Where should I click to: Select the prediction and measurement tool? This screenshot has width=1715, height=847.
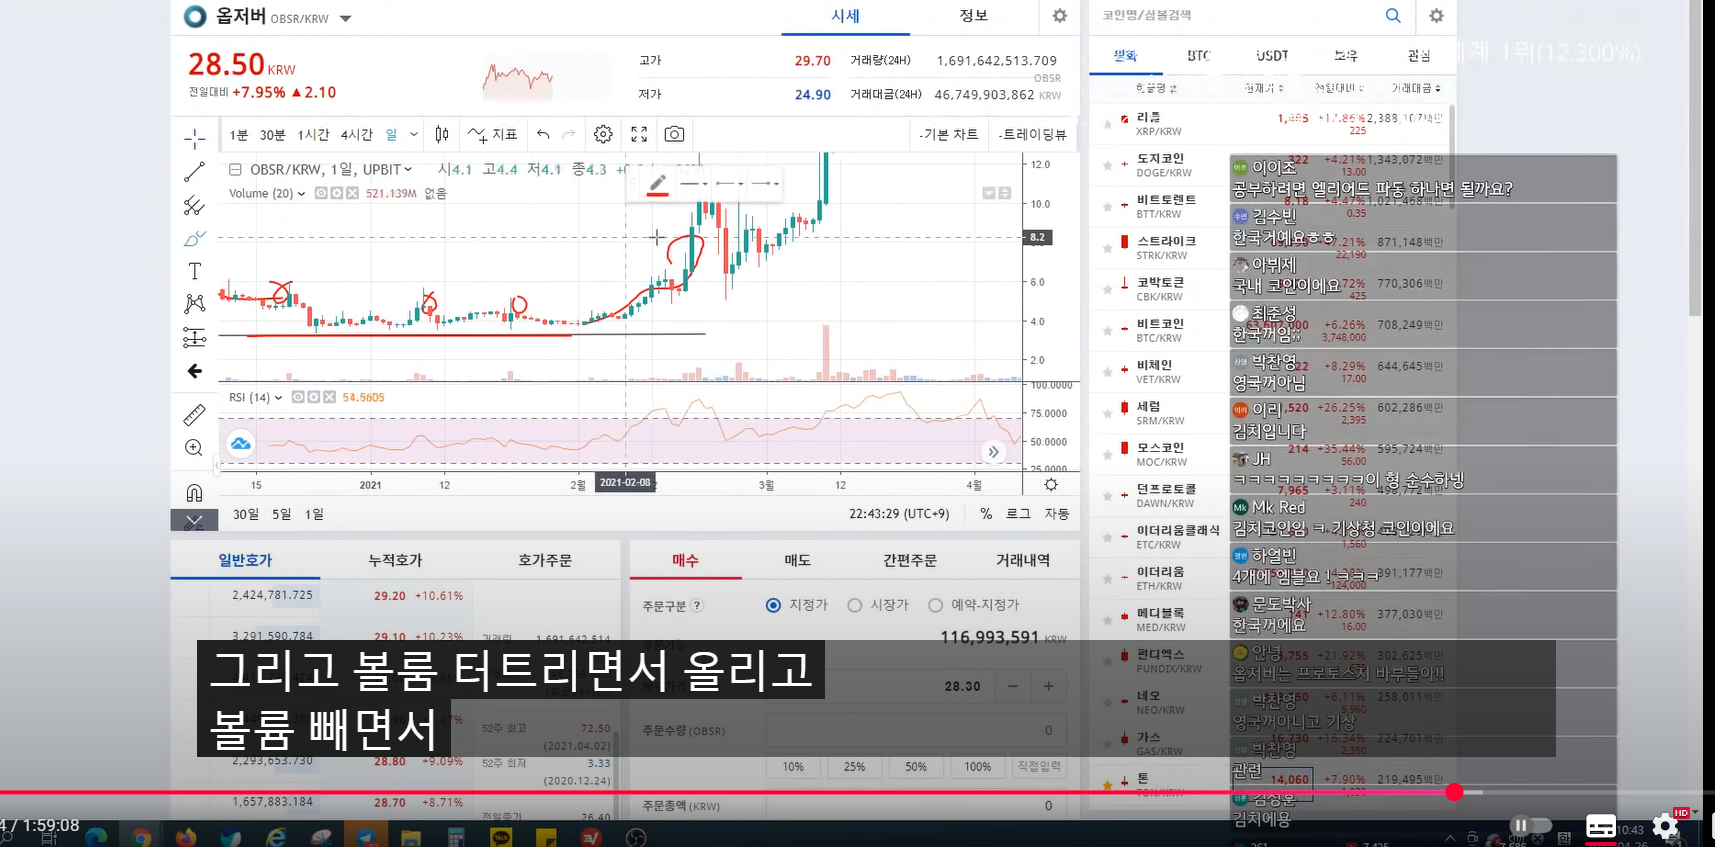coord(195,337)
